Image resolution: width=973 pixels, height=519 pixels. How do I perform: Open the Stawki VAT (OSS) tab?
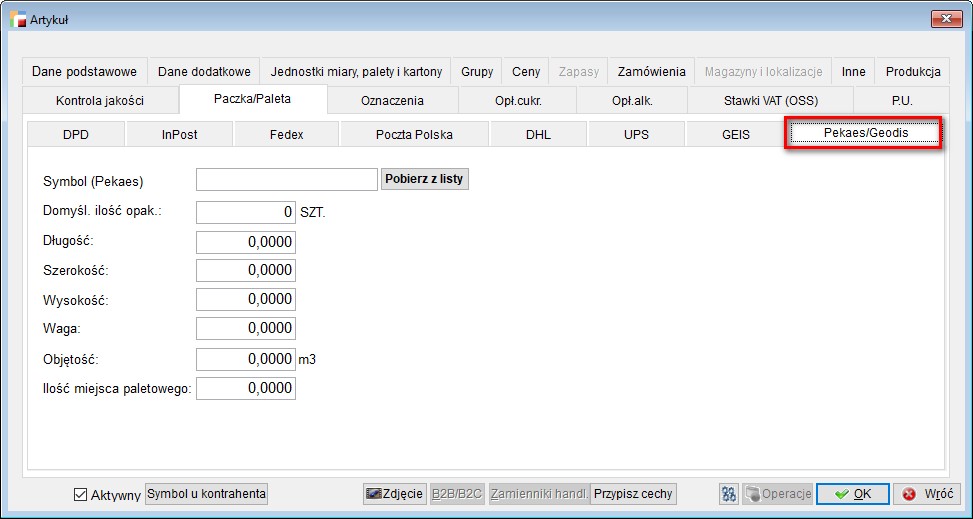pos(770,100)
